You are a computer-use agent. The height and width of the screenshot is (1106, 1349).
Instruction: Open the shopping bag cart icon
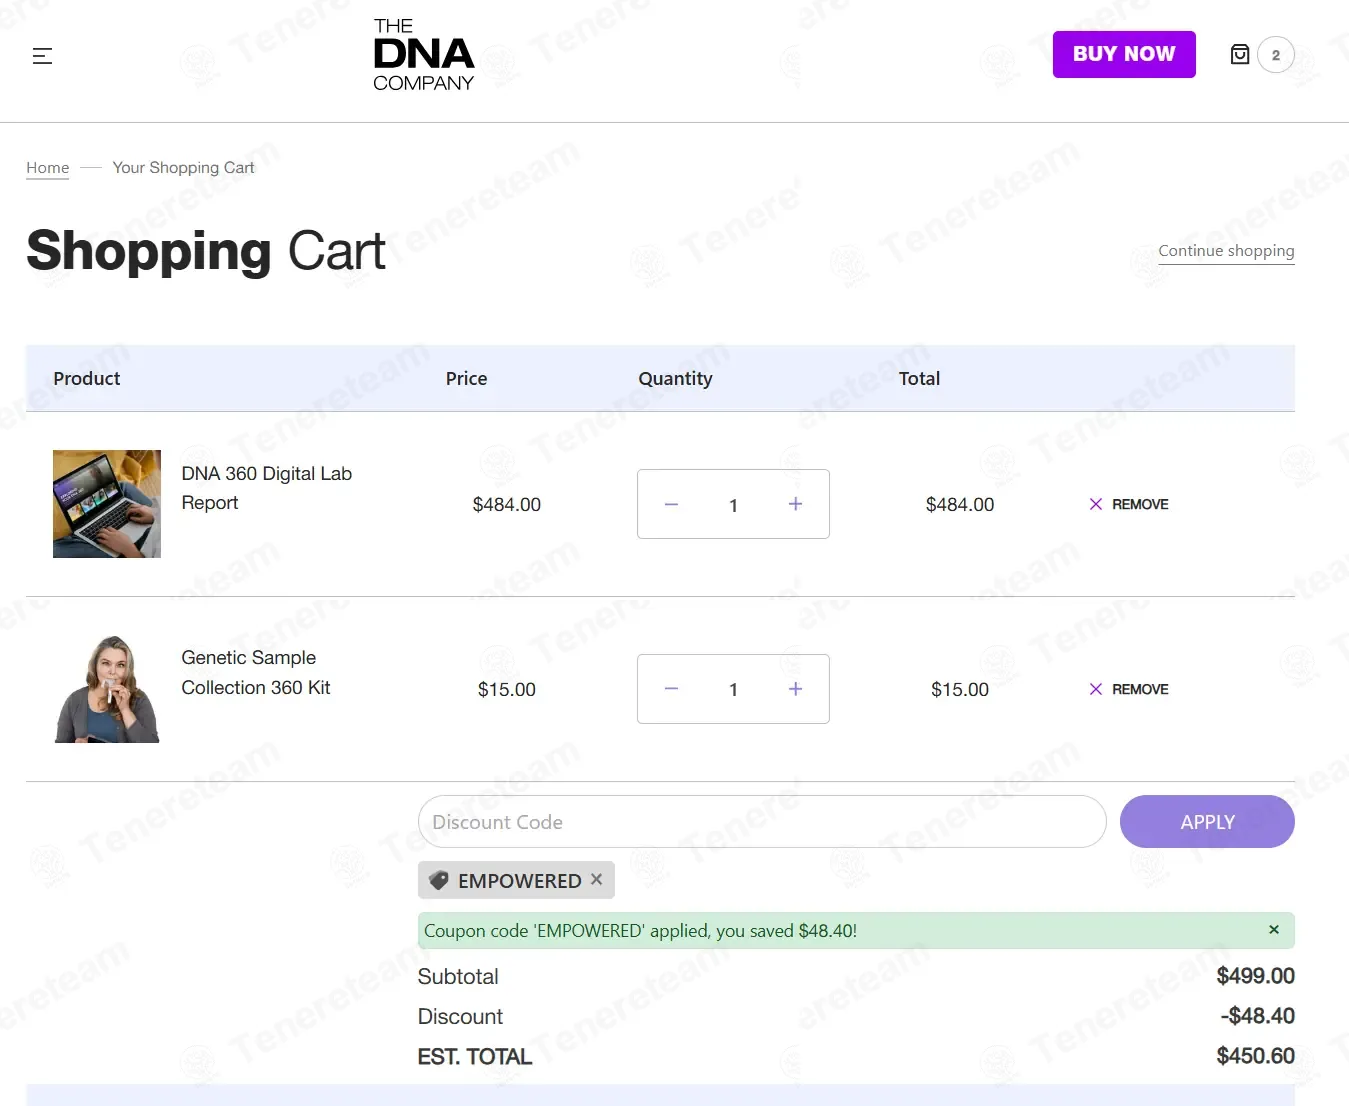[1240, 54]
